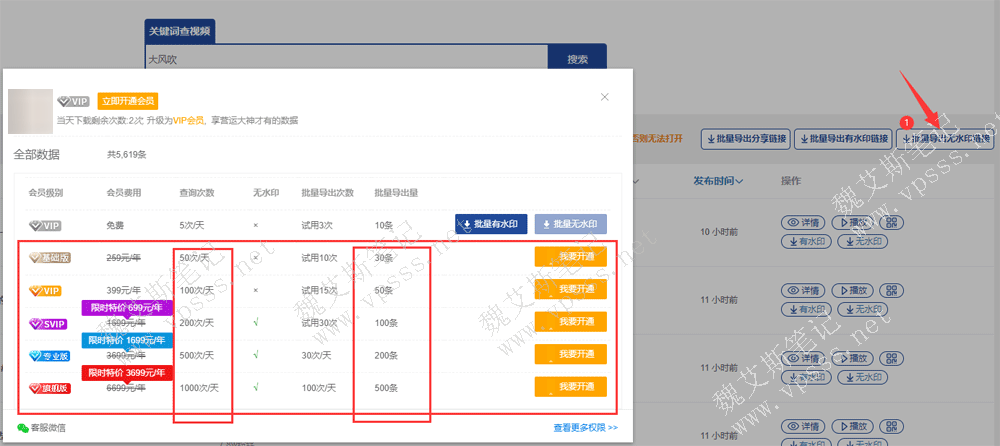Click the search field containing 大风吹
The image size is (1000, 446).
tap(346, 59)
